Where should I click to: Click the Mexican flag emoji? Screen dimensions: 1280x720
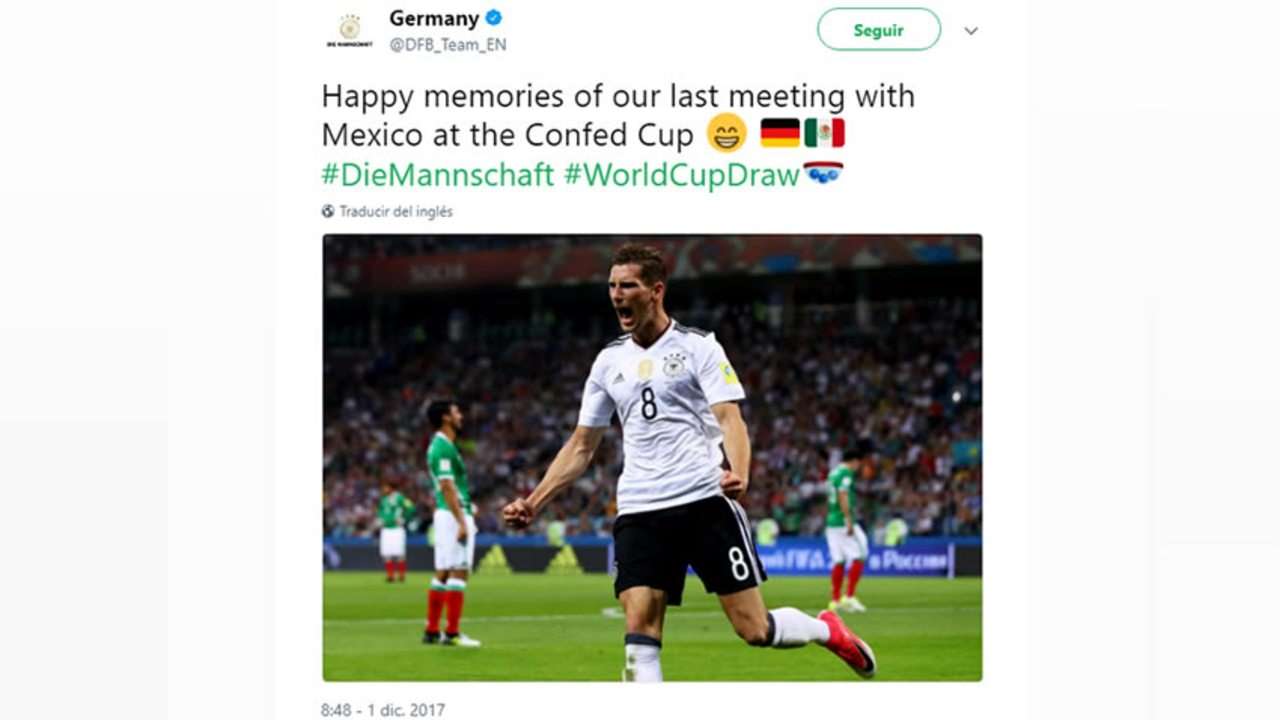click(x=824, y=133)
